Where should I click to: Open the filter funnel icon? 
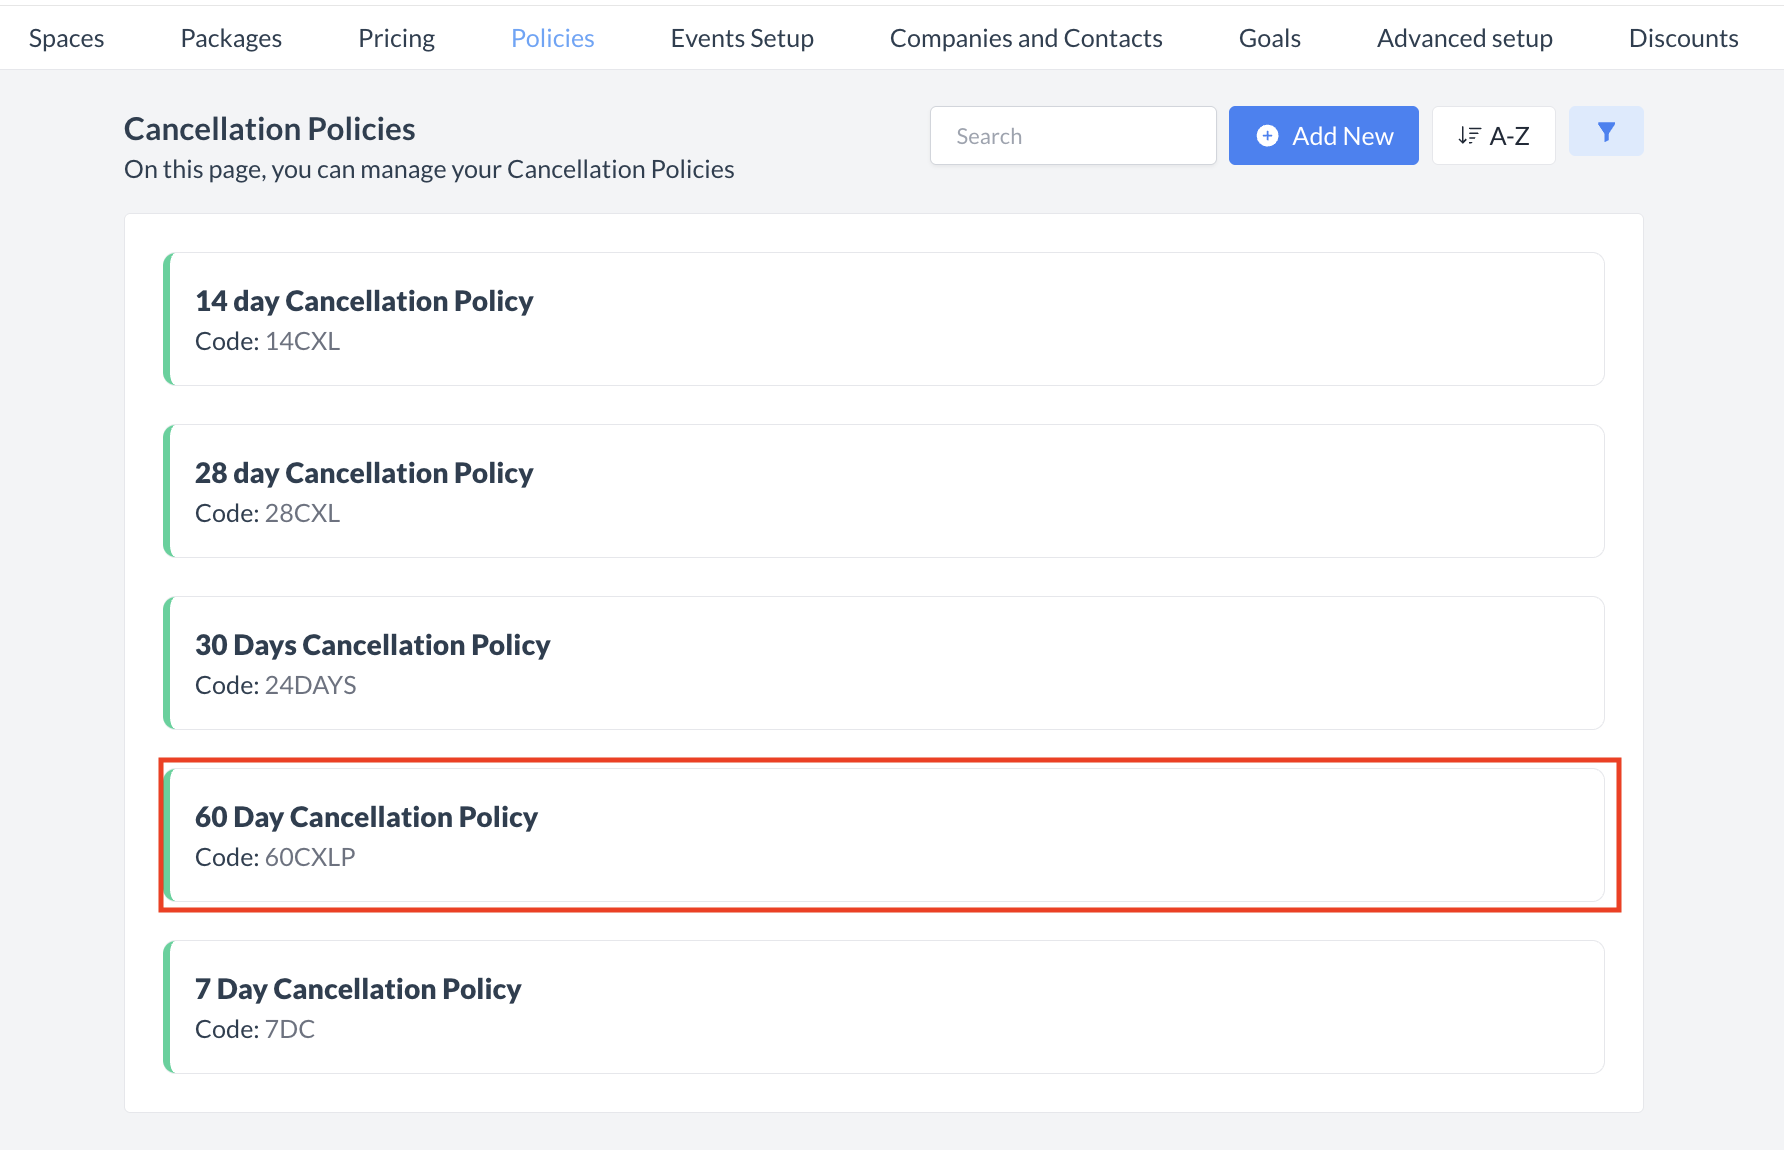click(x=1606, y=131)
